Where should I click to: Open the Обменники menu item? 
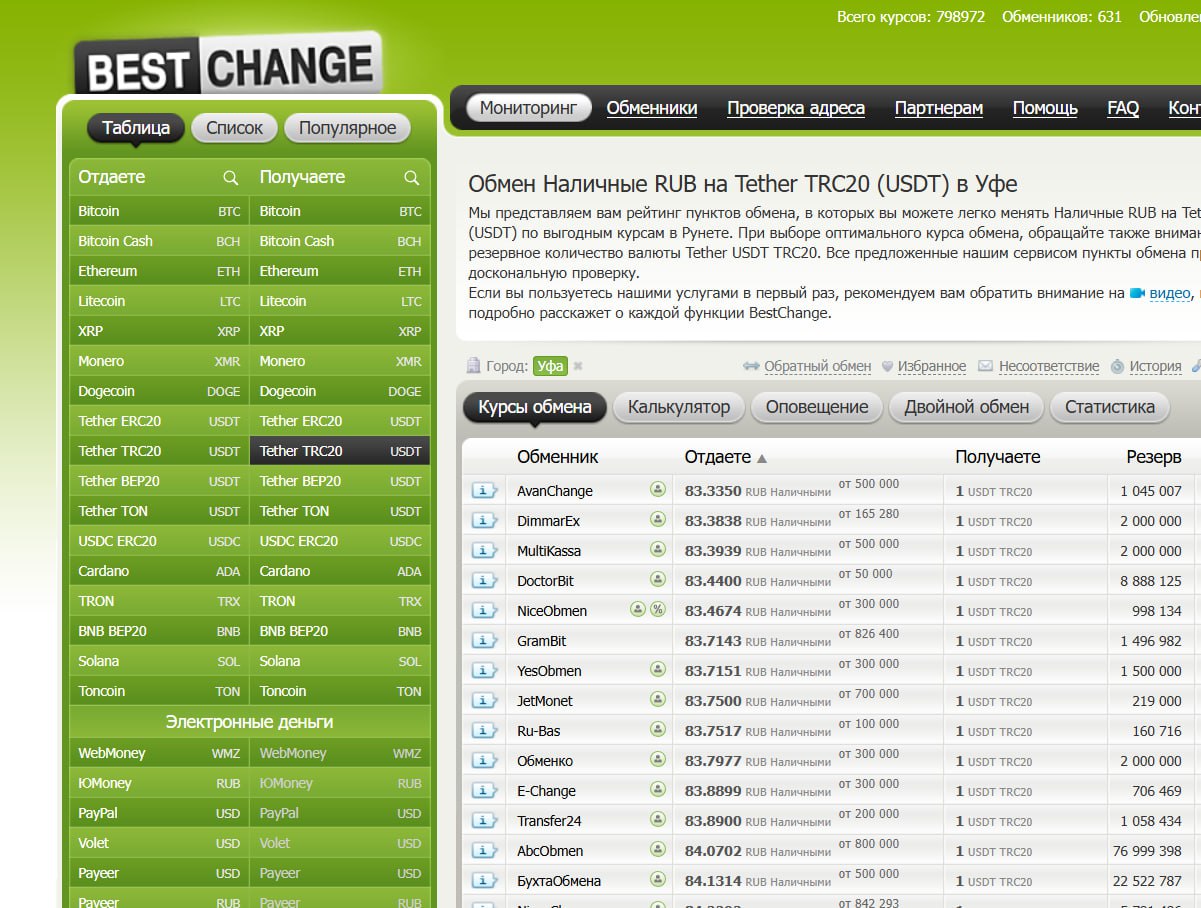(x=651, y=108)
